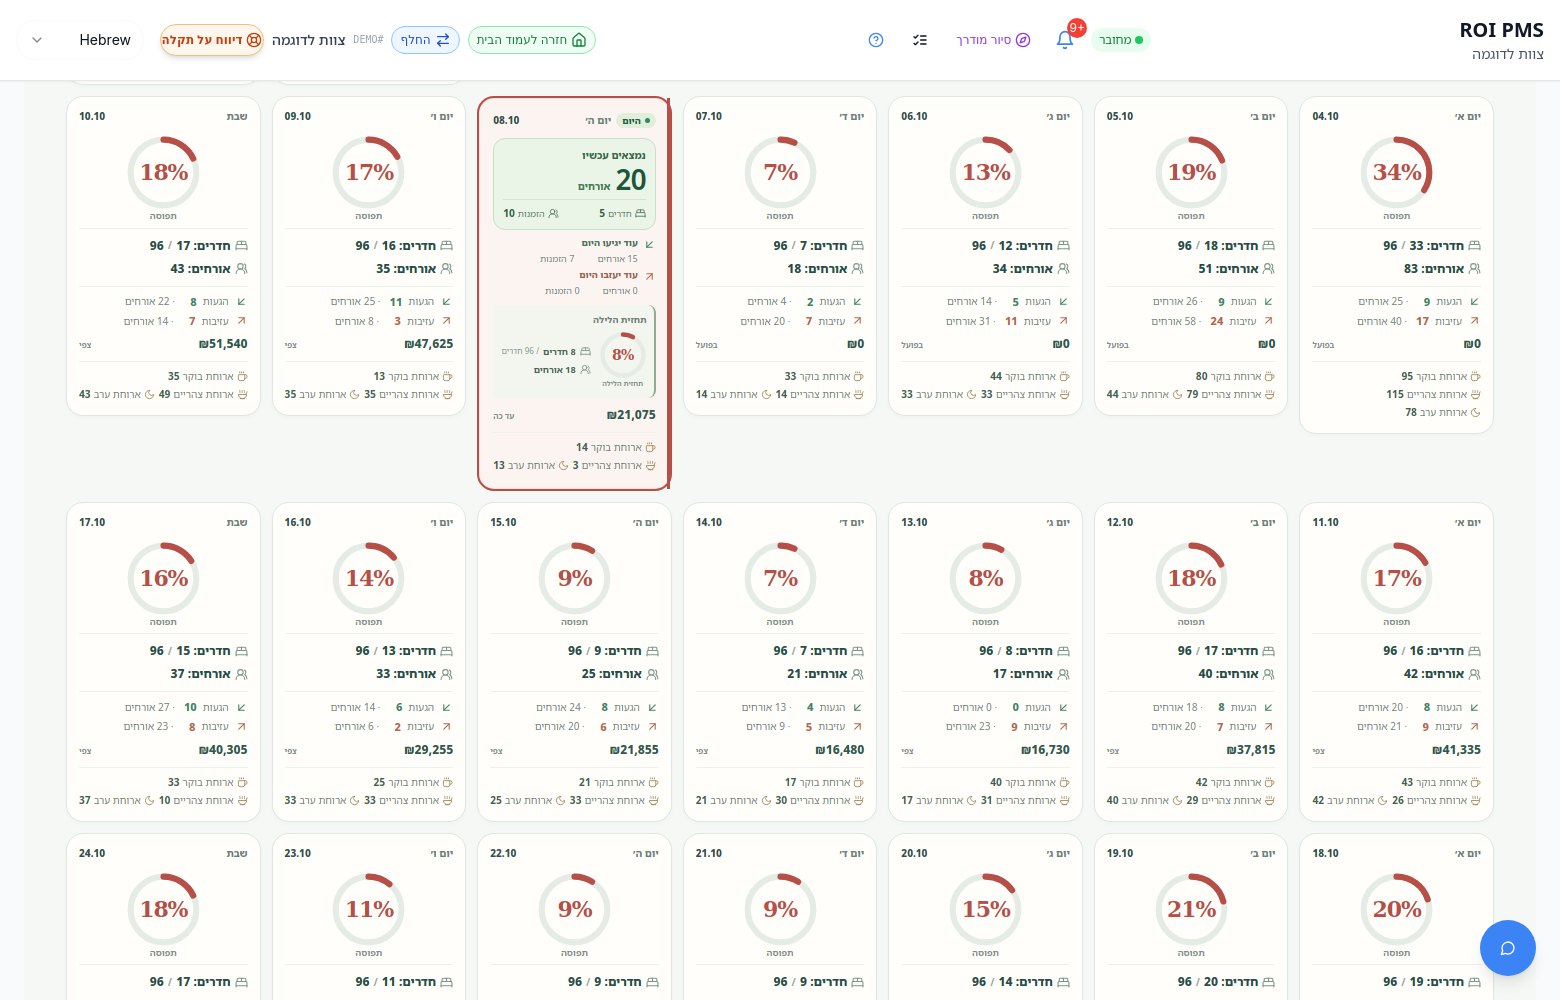Click the 34% occupancy ring on 04.10
The width and height of the screenshot is (1560, 1000).
1397,172
